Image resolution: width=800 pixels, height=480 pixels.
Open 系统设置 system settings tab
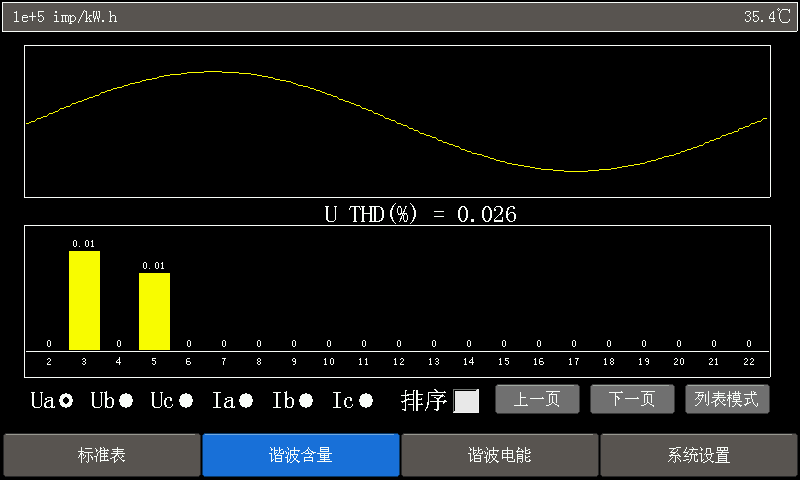(x=699, y=456)
